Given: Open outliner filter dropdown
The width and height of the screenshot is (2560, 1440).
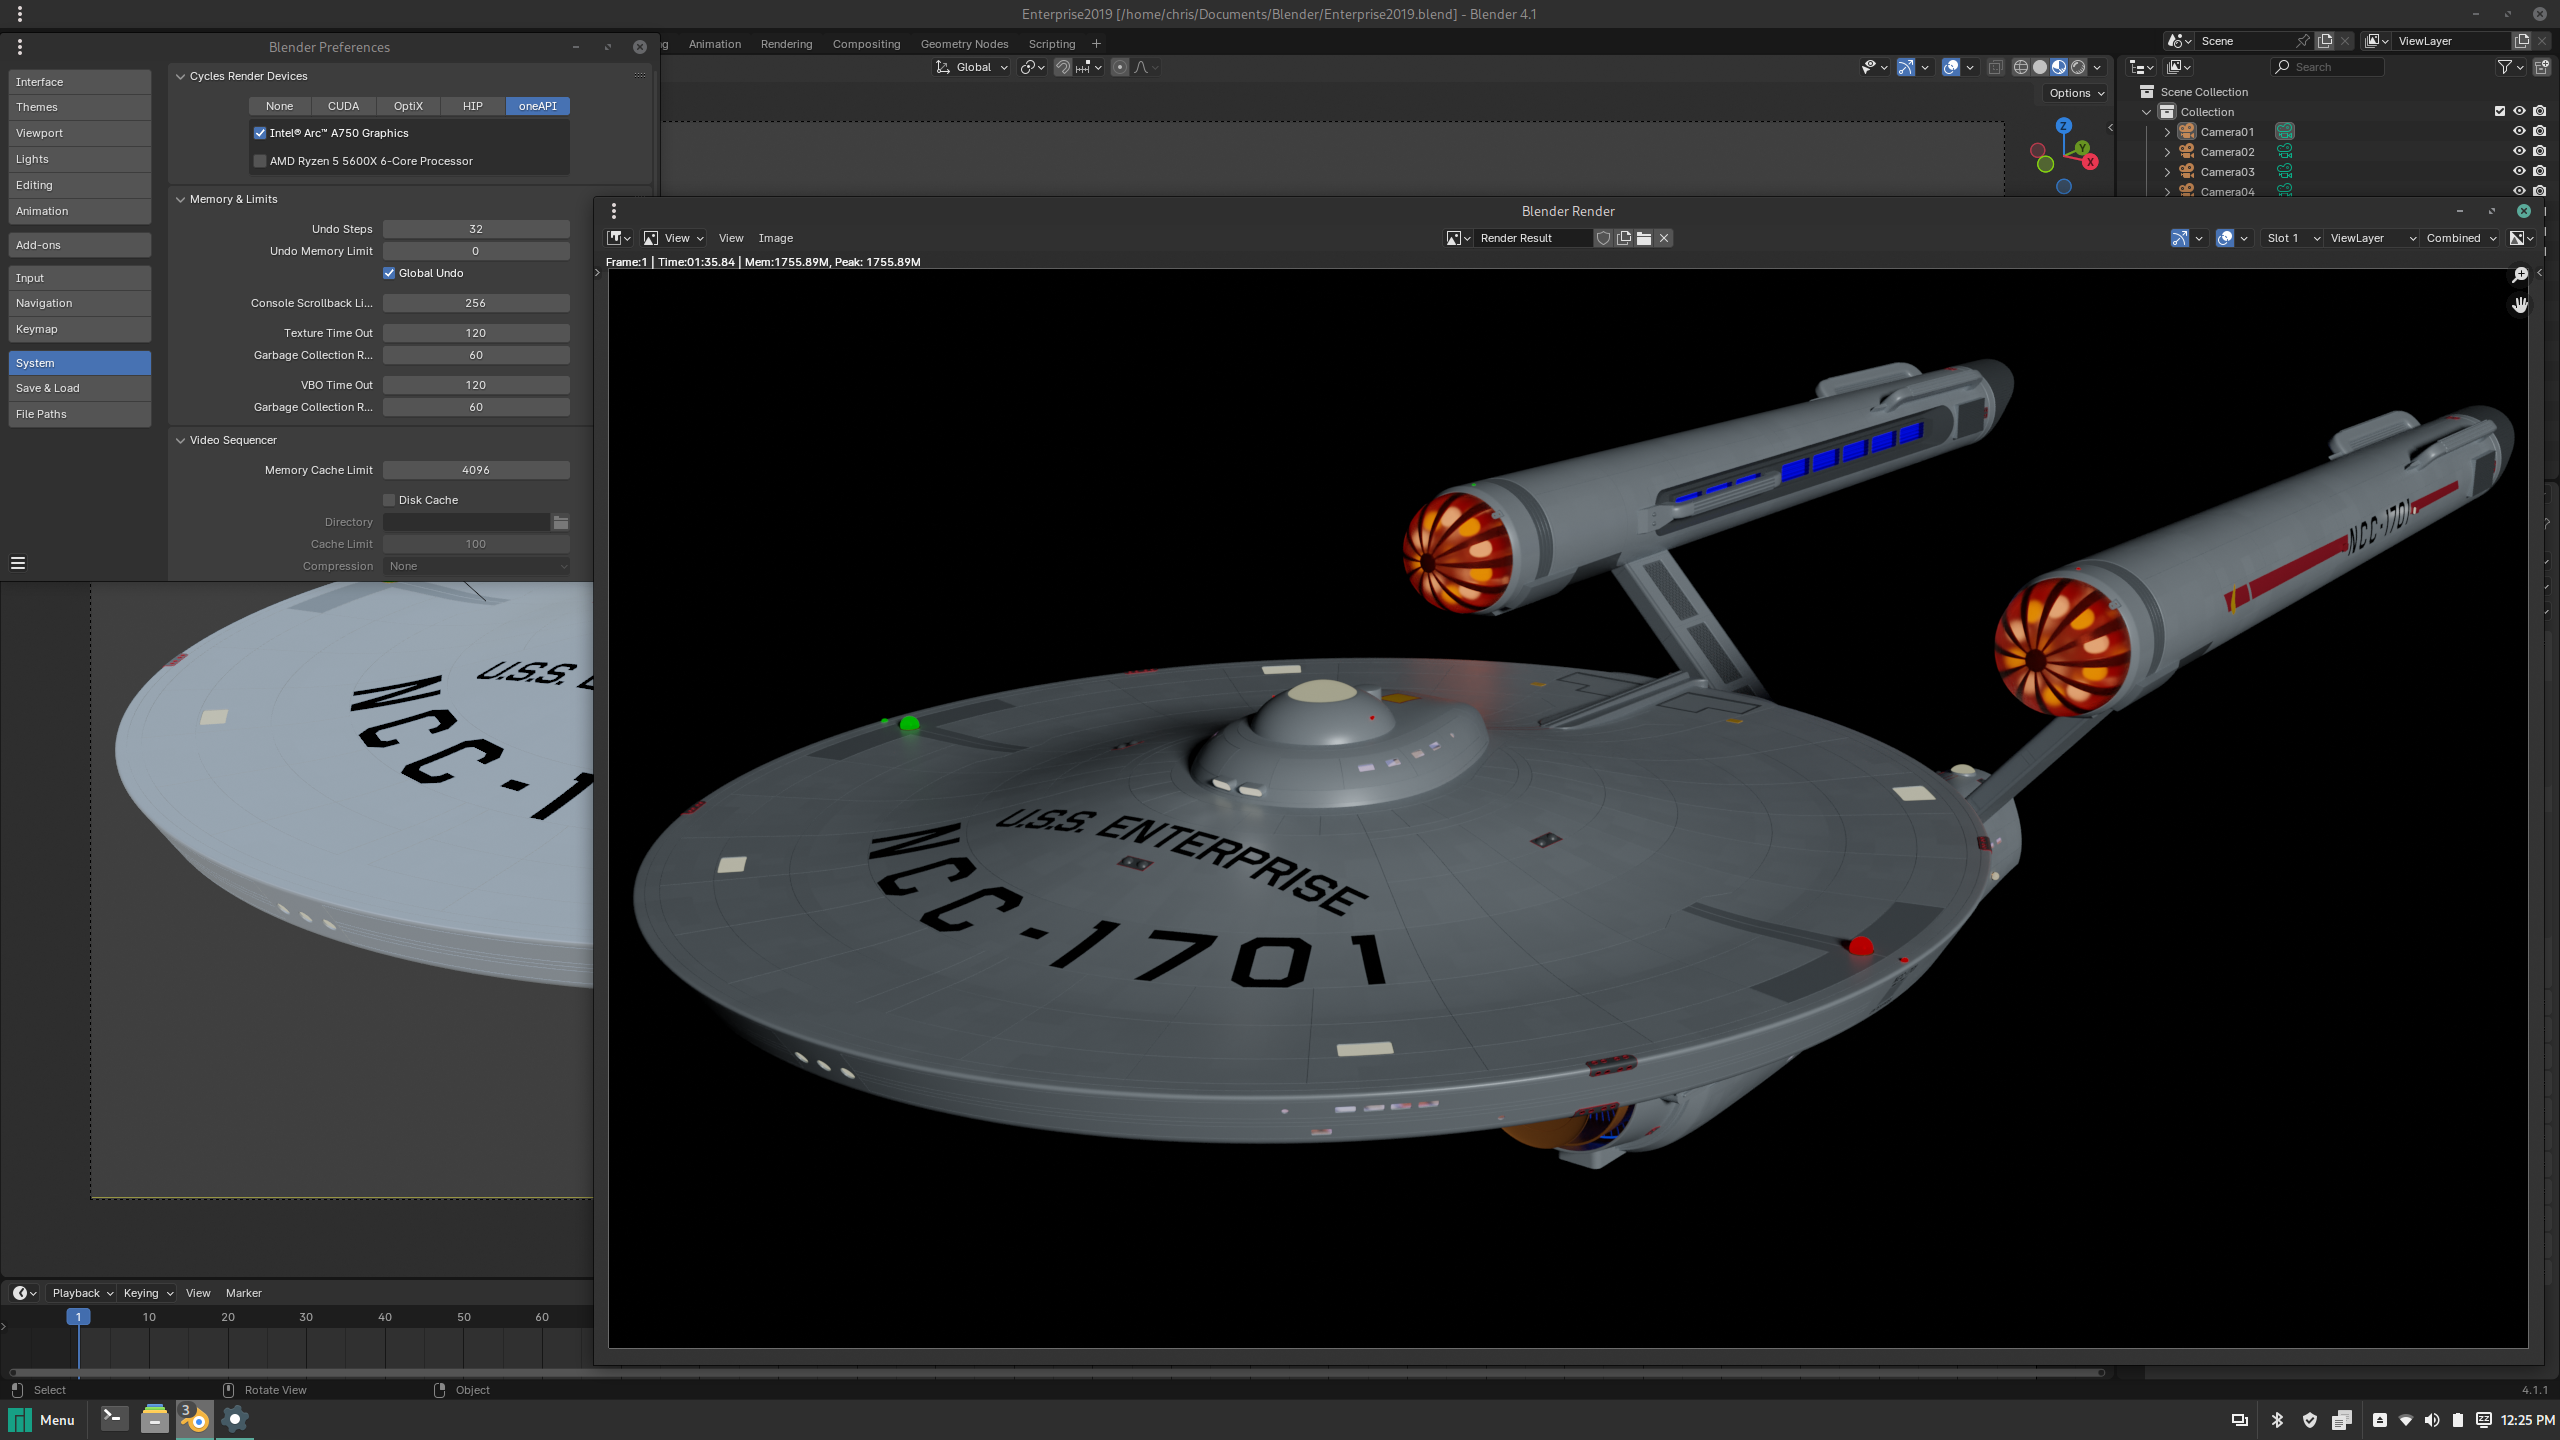Looking at the screenshot, I should (2510, 67).
